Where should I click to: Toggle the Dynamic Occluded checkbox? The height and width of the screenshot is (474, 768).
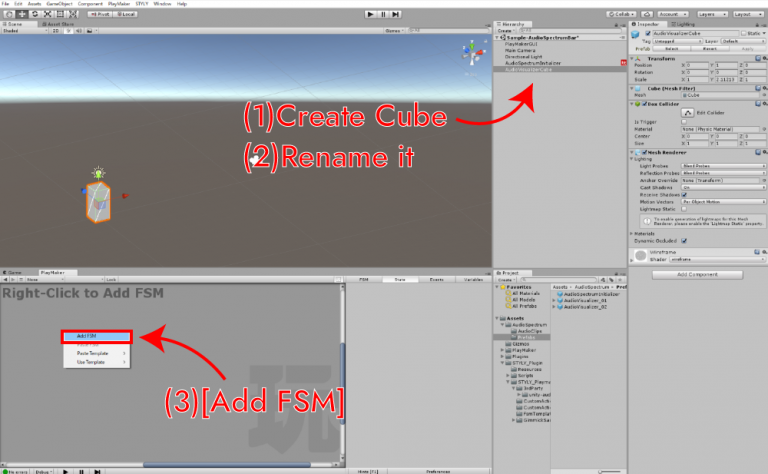pos(684,240)
